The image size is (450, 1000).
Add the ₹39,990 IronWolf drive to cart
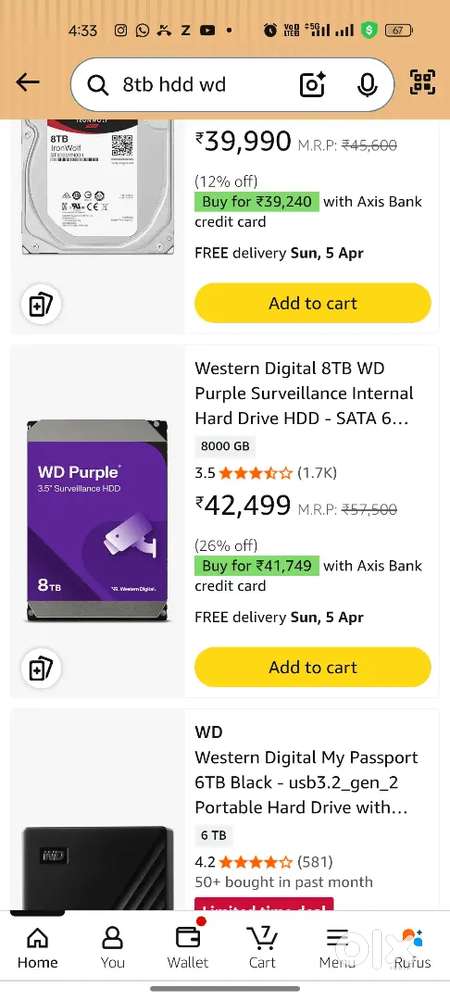click(x=313, y=303)
